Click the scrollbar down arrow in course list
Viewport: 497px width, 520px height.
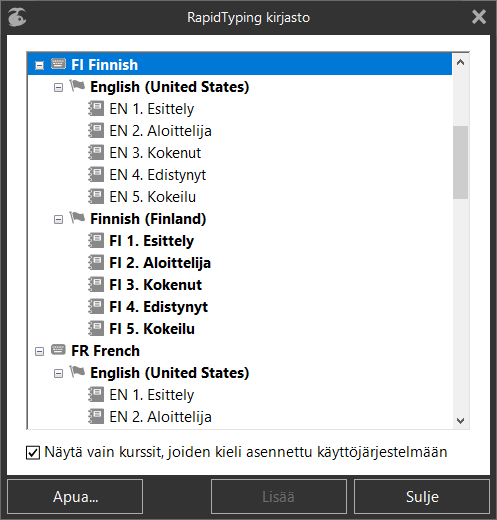coord(460,420)
